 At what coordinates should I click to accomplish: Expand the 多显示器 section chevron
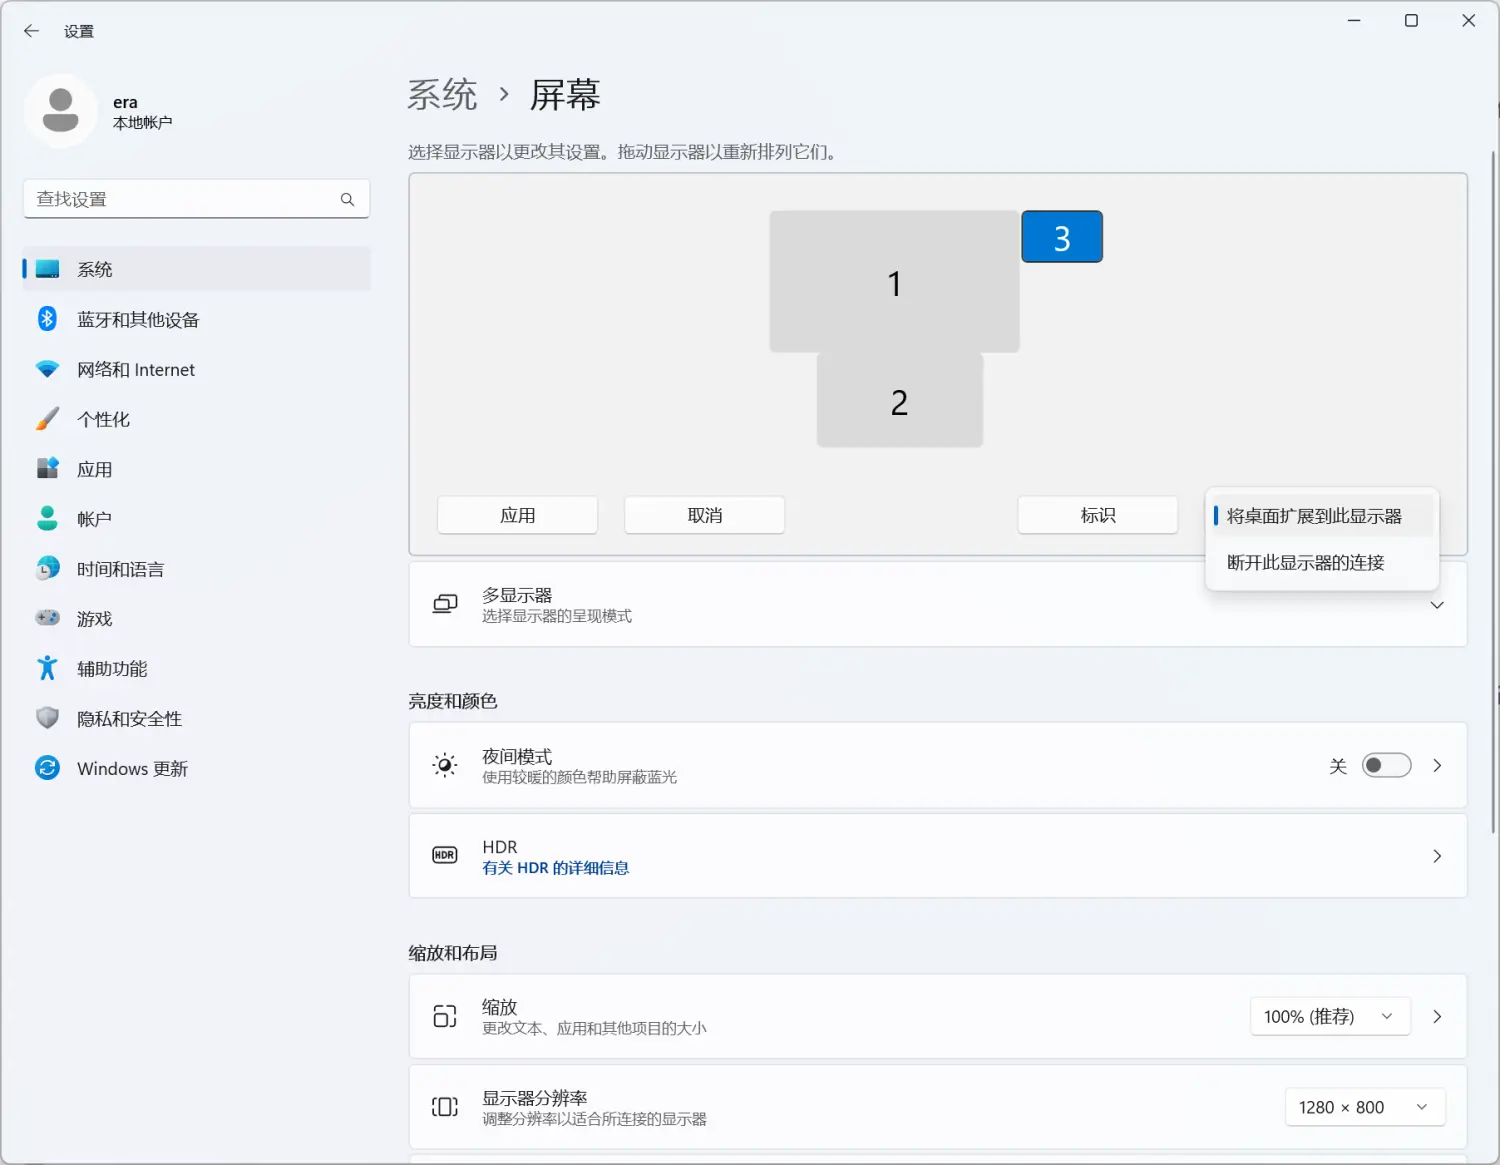[1437, 605]
